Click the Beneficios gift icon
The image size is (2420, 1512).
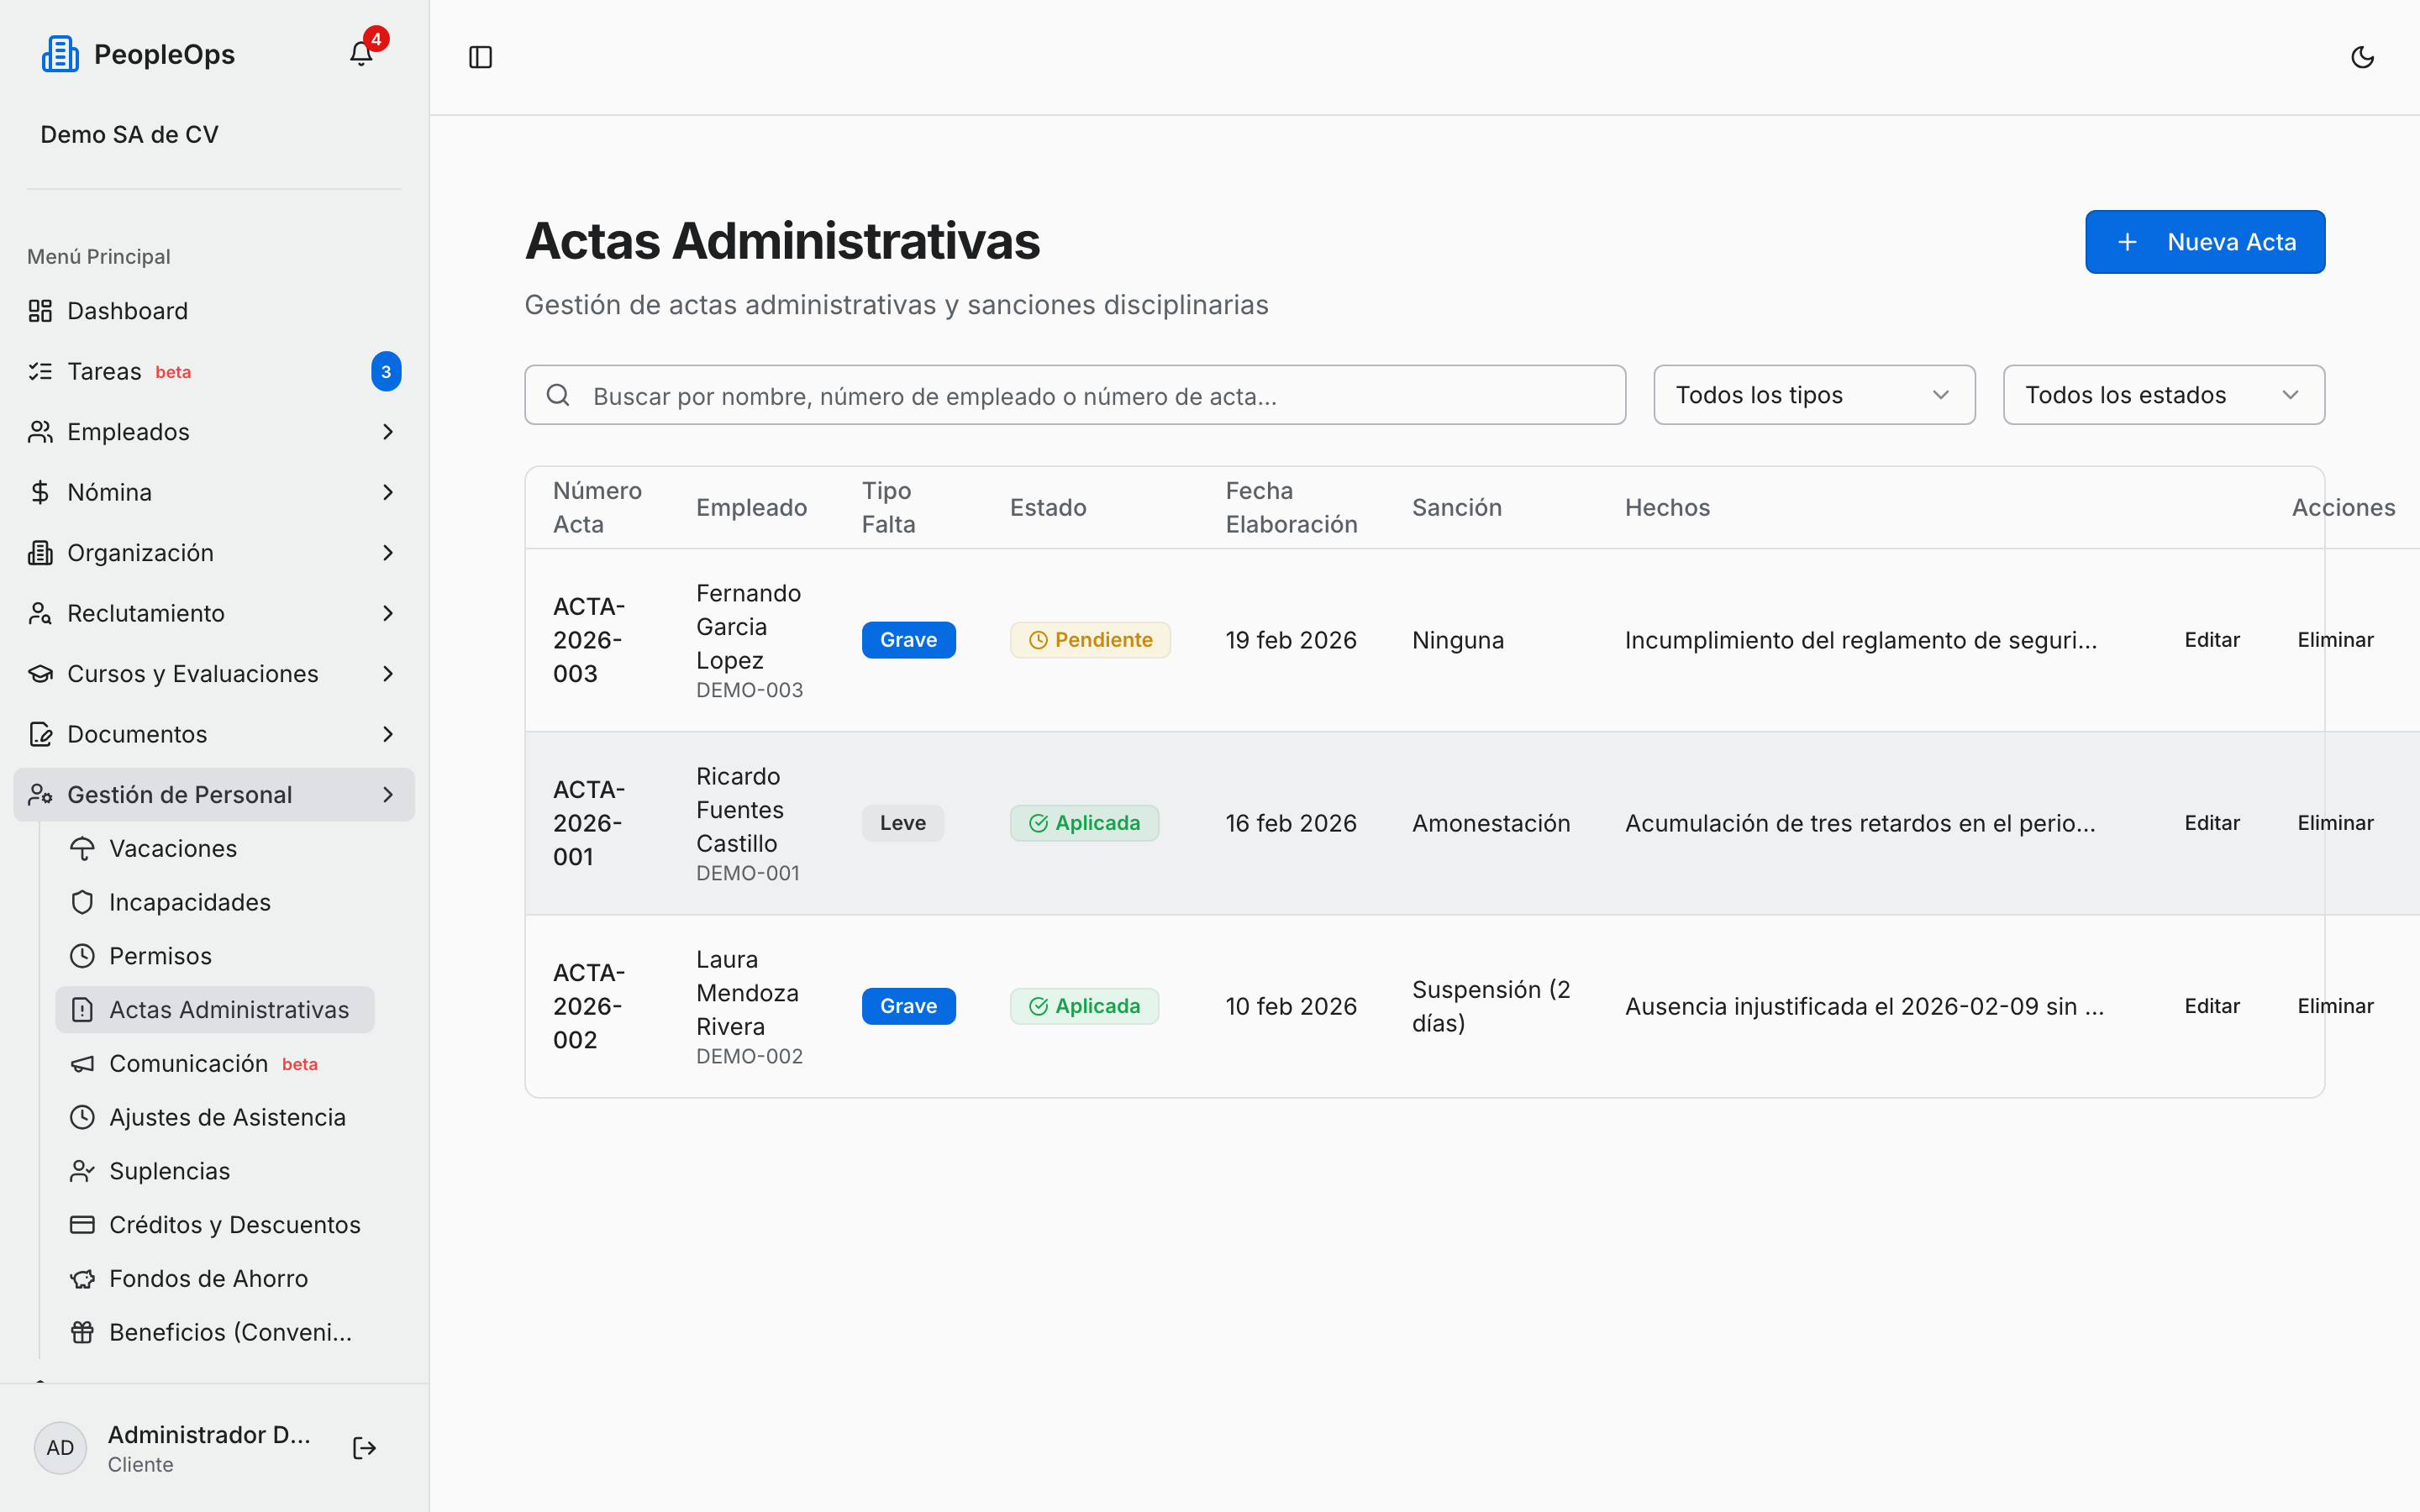(82, 1332)
